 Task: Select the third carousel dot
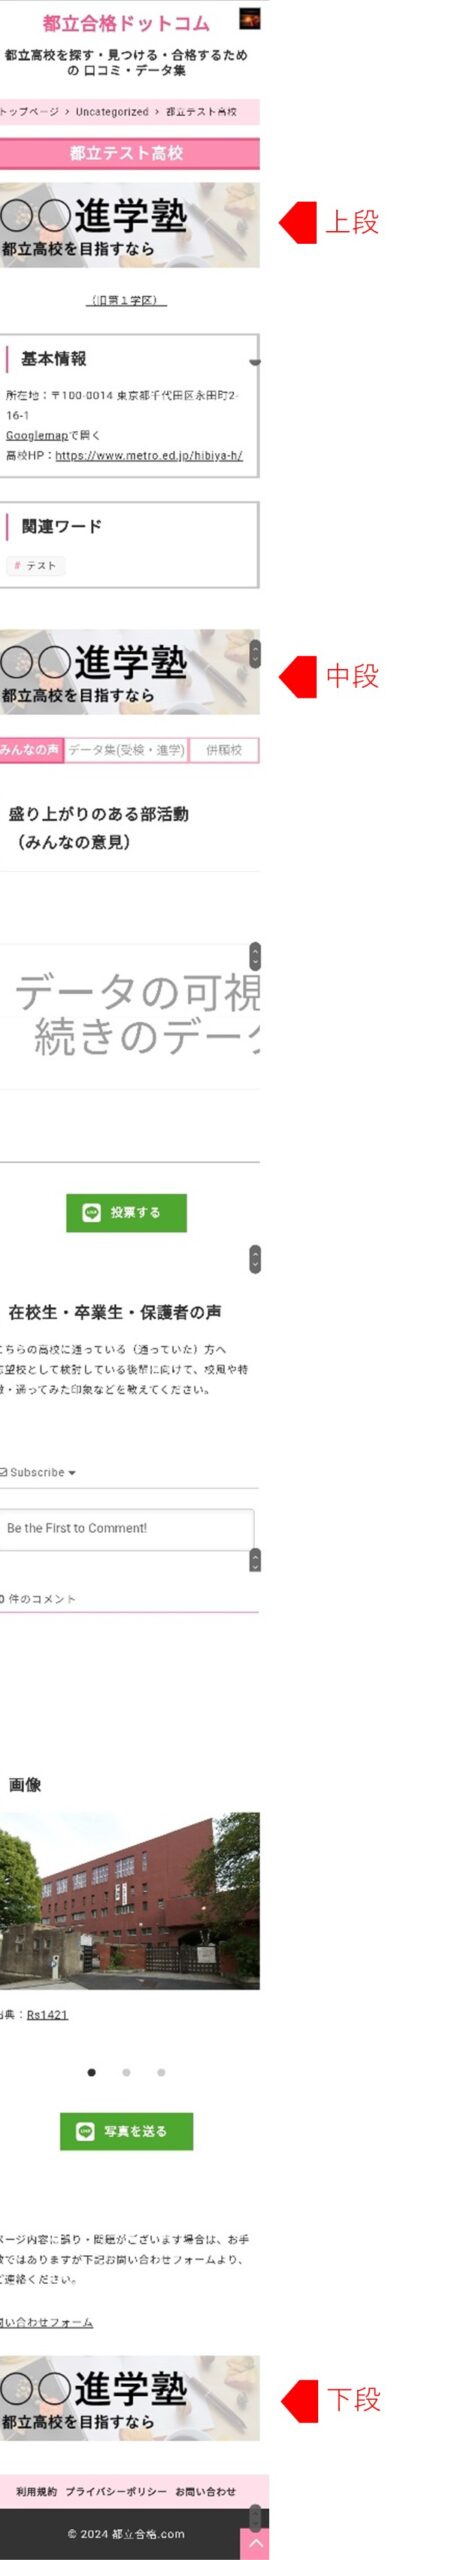[x=161, y=2072]
